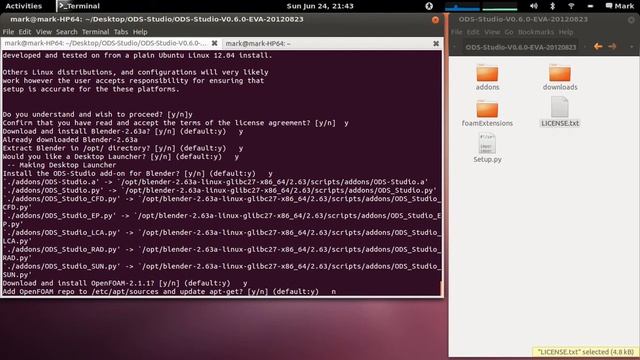
Task: Click the Activities overview button
Action: [23, 6]
